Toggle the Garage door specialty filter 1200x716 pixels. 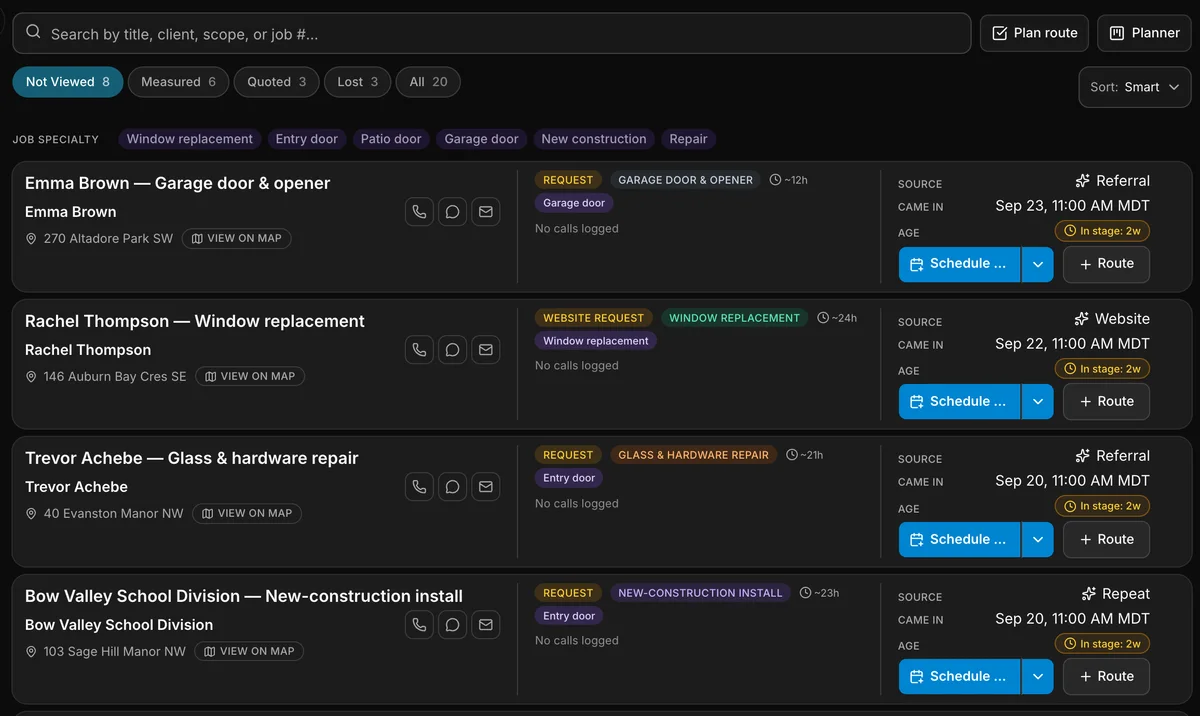click(481, 139)
